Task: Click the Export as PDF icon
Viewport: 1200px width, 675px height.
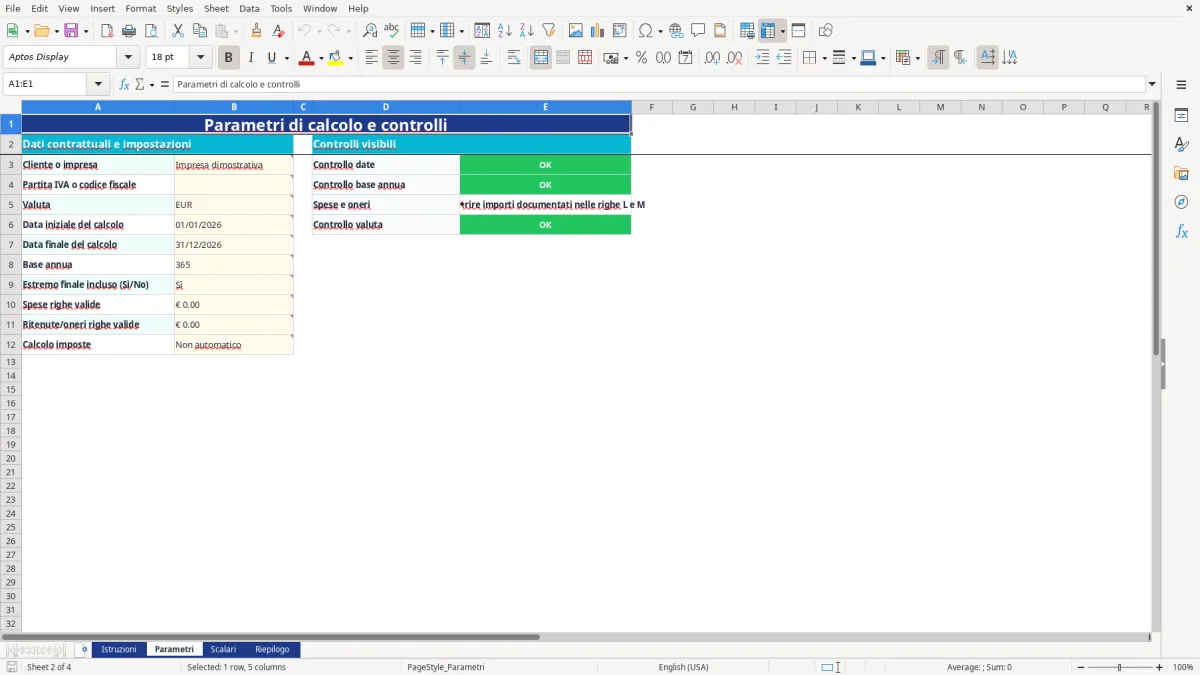Action: (107, 31)
